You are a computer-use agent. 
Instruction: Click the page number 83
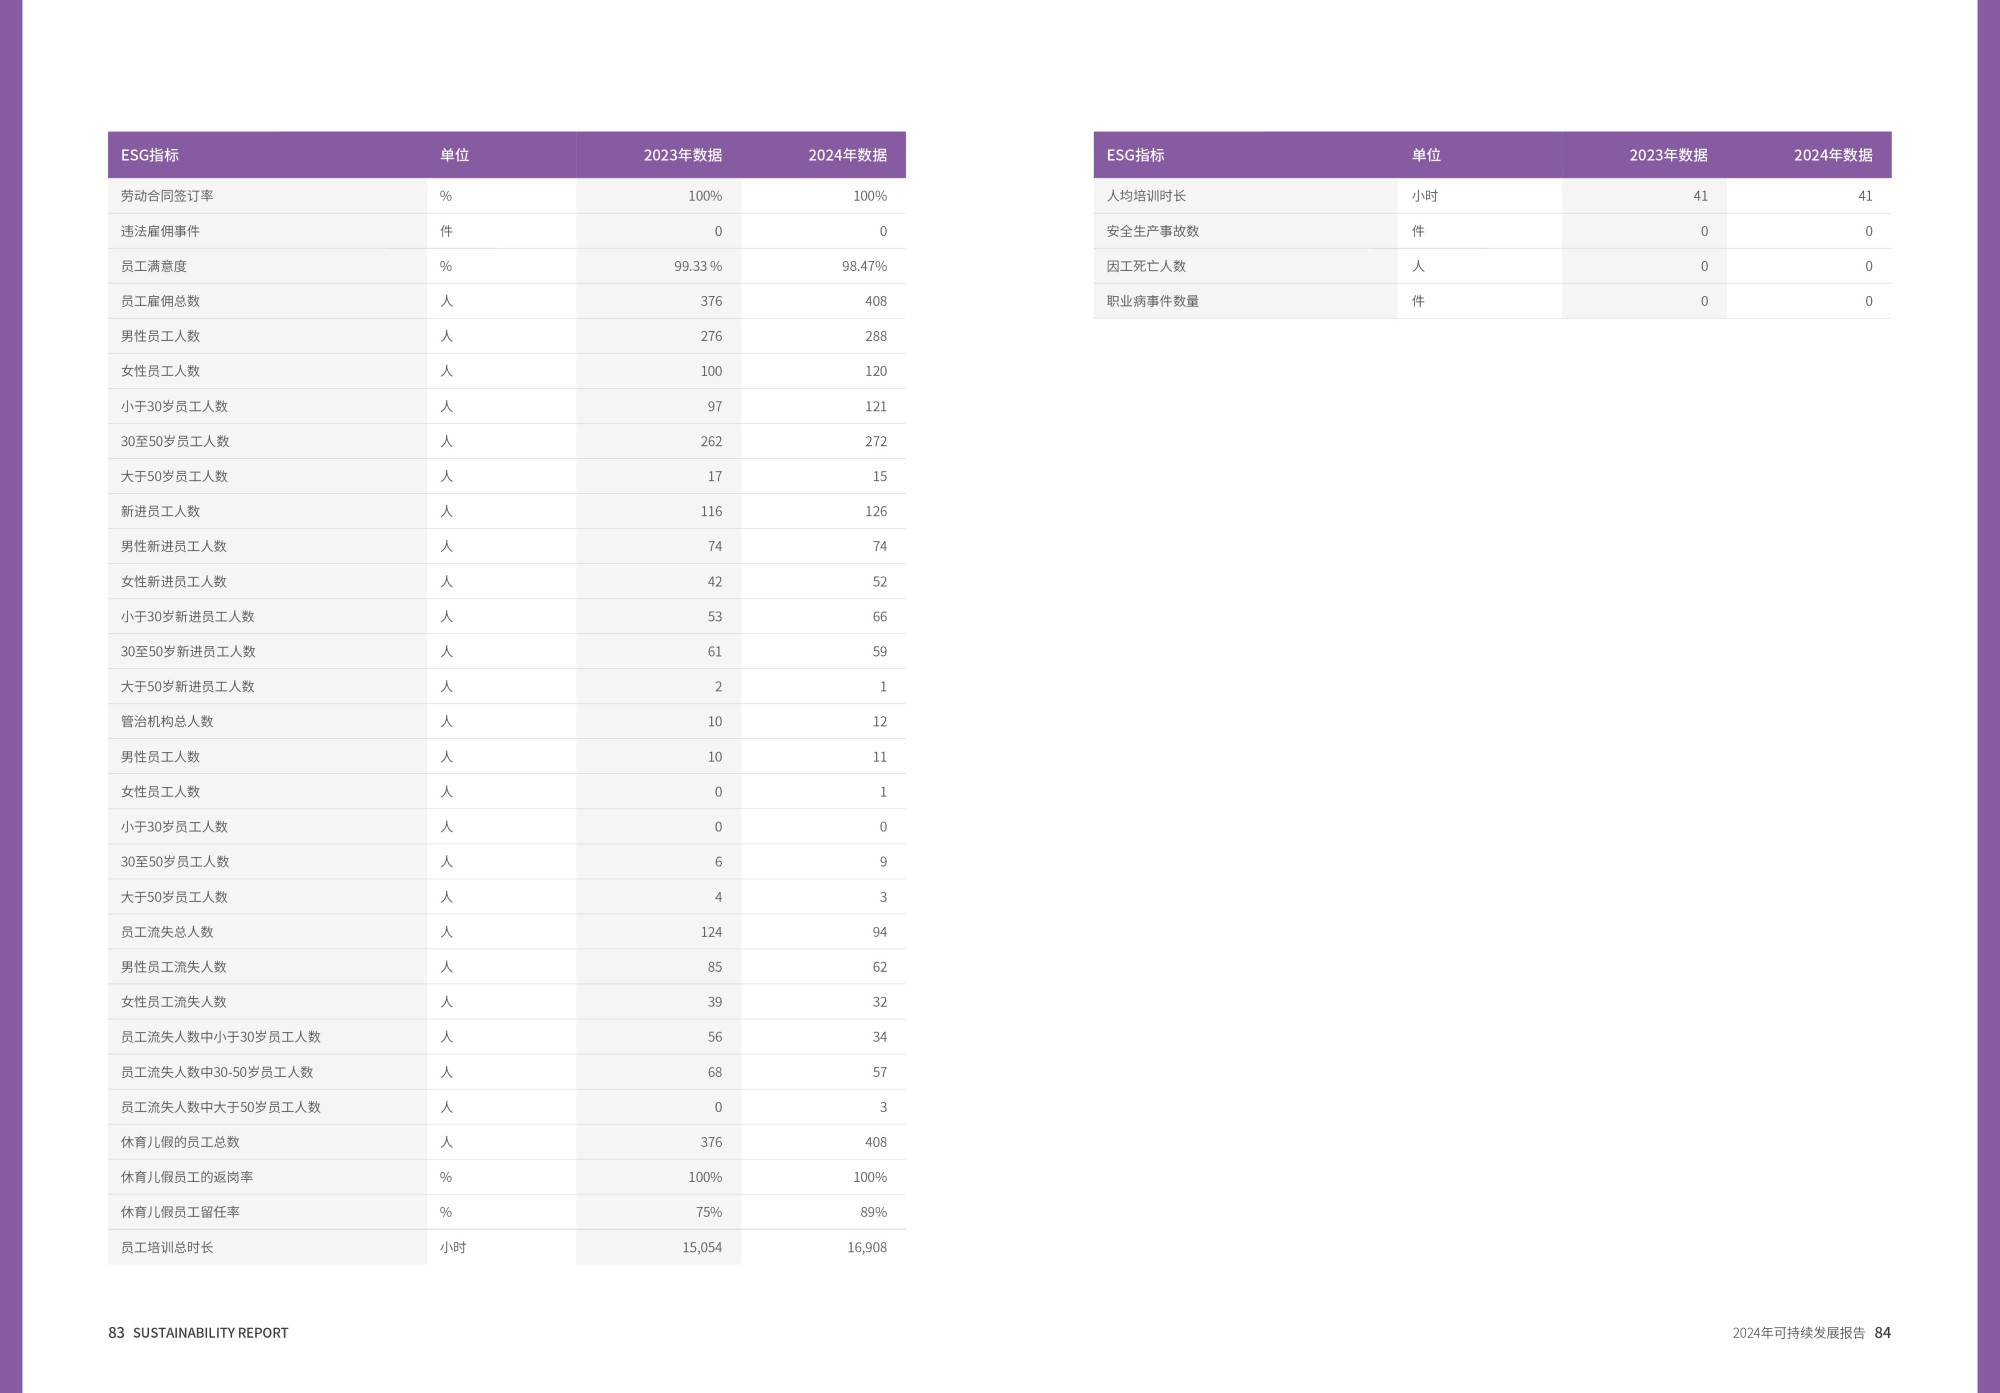[117, 1333]
